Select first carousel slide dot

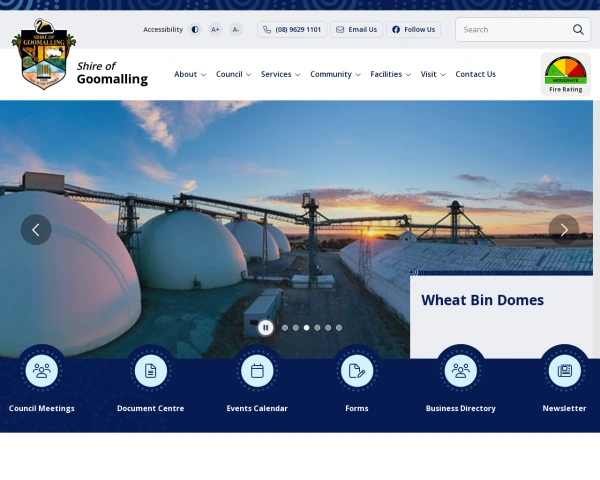[285, 328]
